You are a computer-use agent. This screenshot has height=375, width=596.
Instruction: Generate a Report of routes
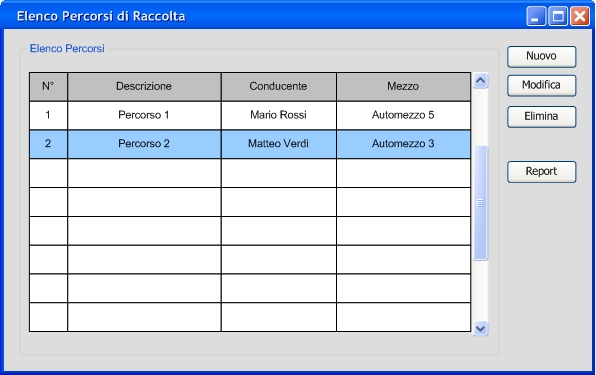click(541, 172)
